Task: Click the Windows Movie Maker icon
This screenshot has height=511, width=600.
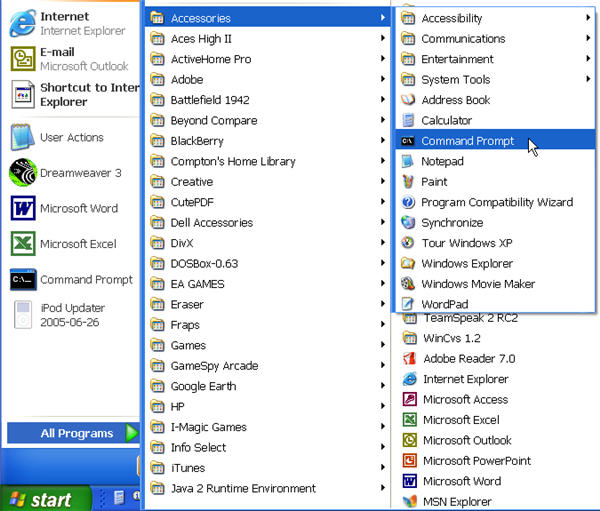Action: [408, 284]
